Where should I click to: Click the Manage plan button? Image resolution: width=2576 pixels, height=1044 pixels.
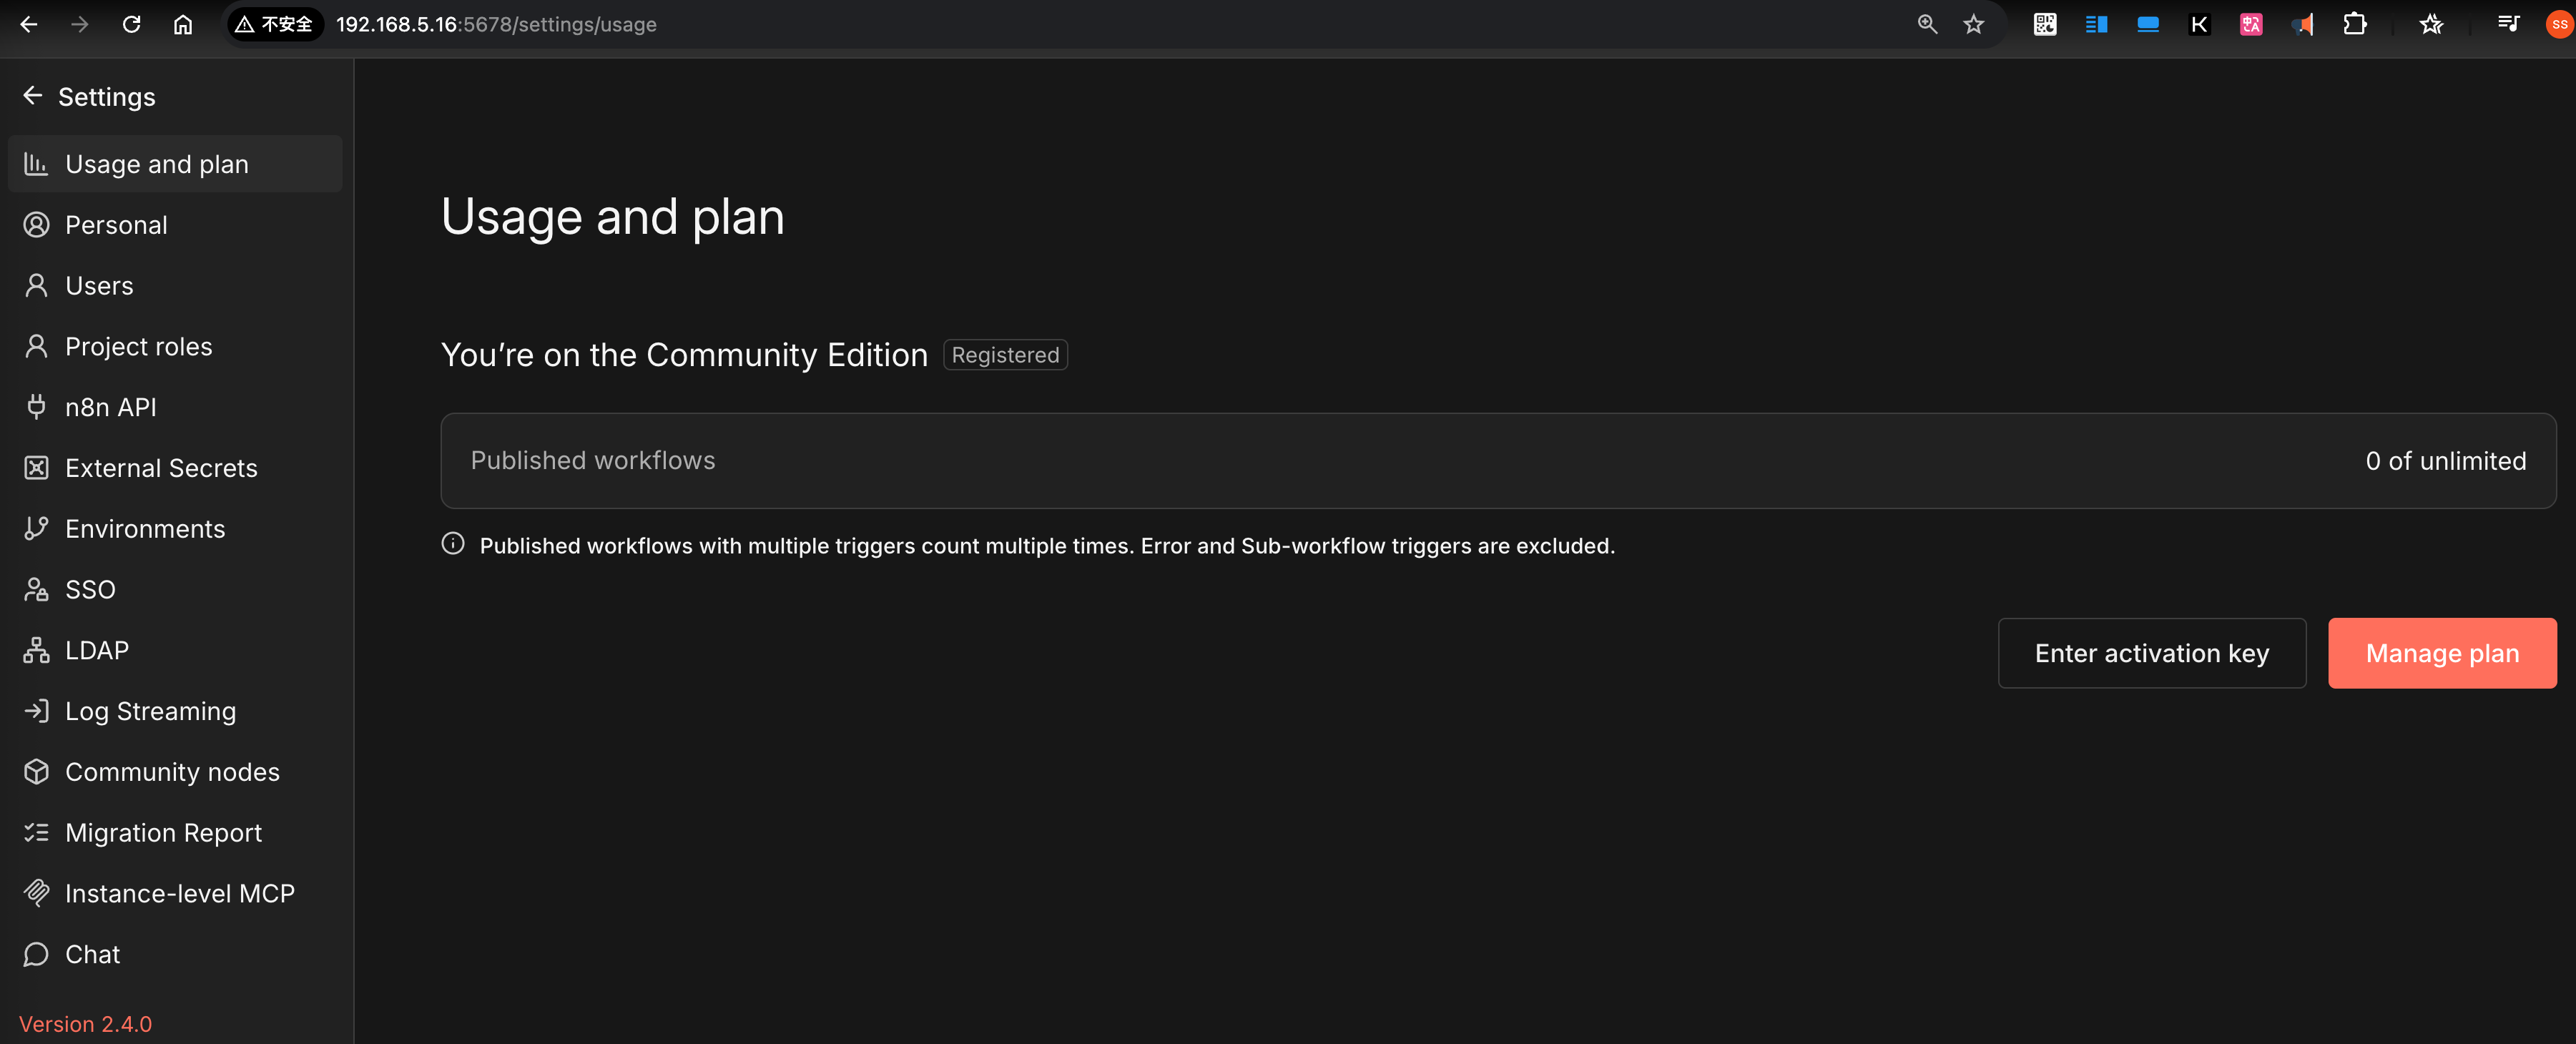coord(2441,653)
